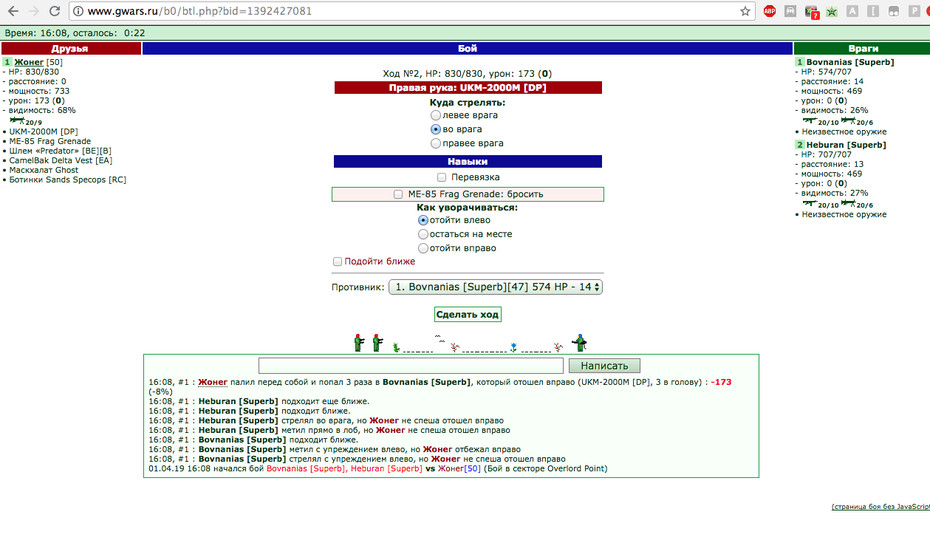The height and width of the screenshot is (543, 930).
Task: Open the green star extension
Action: 832,12
